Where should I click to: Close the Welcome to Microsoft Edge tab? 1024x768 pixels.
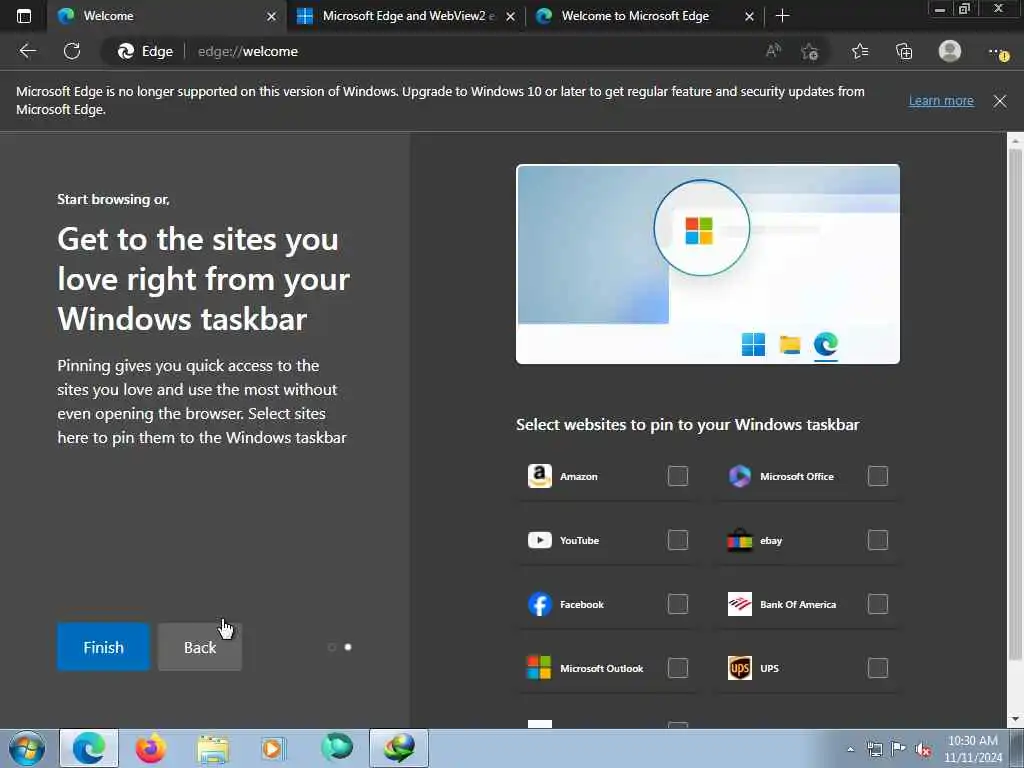[x=749, y=16]
